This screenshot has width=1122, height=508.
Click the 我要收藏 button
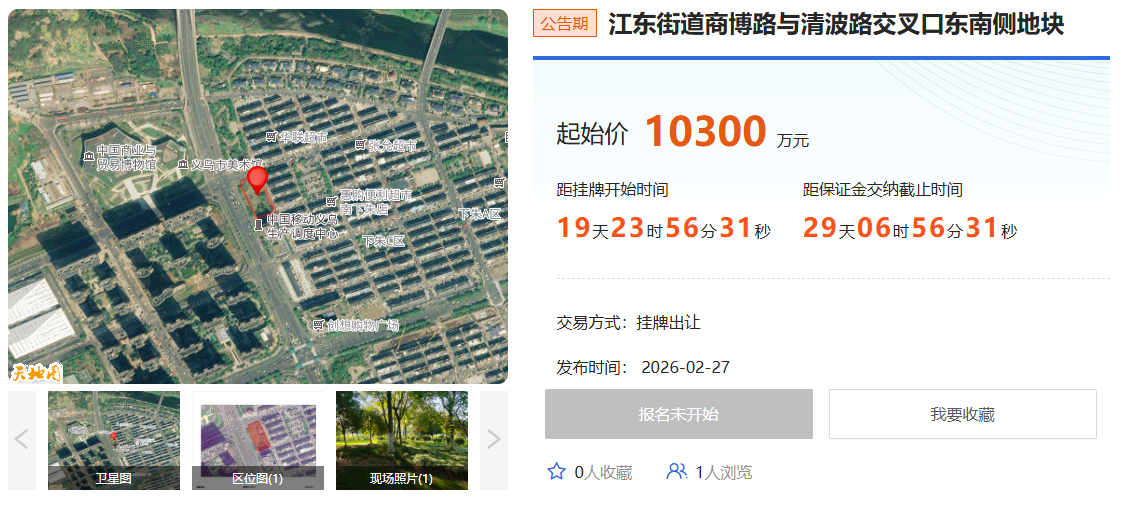[x=962, y=414]
